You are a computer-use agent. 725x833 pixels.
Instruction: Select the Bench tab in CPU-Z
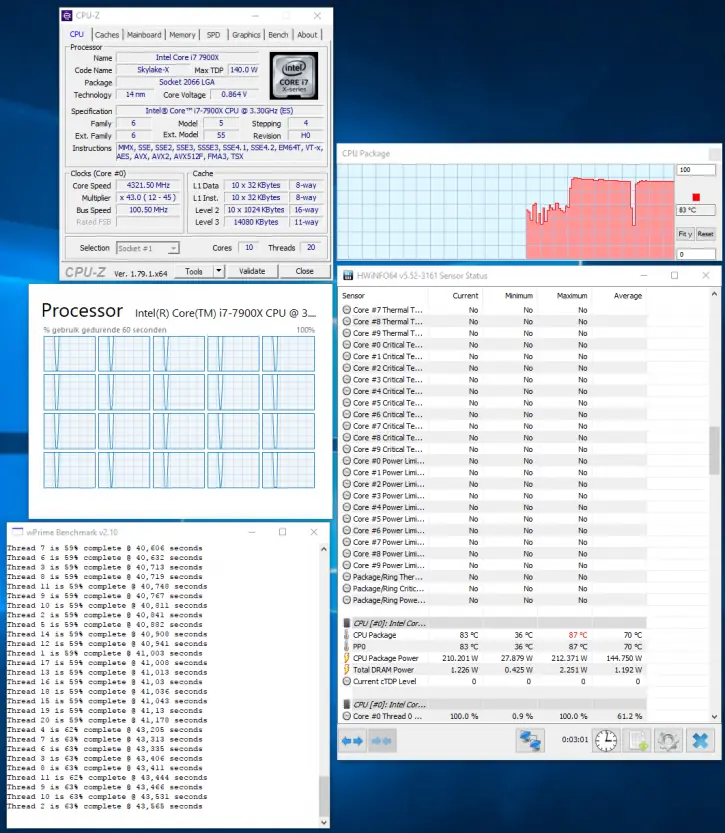click(278, 35)
